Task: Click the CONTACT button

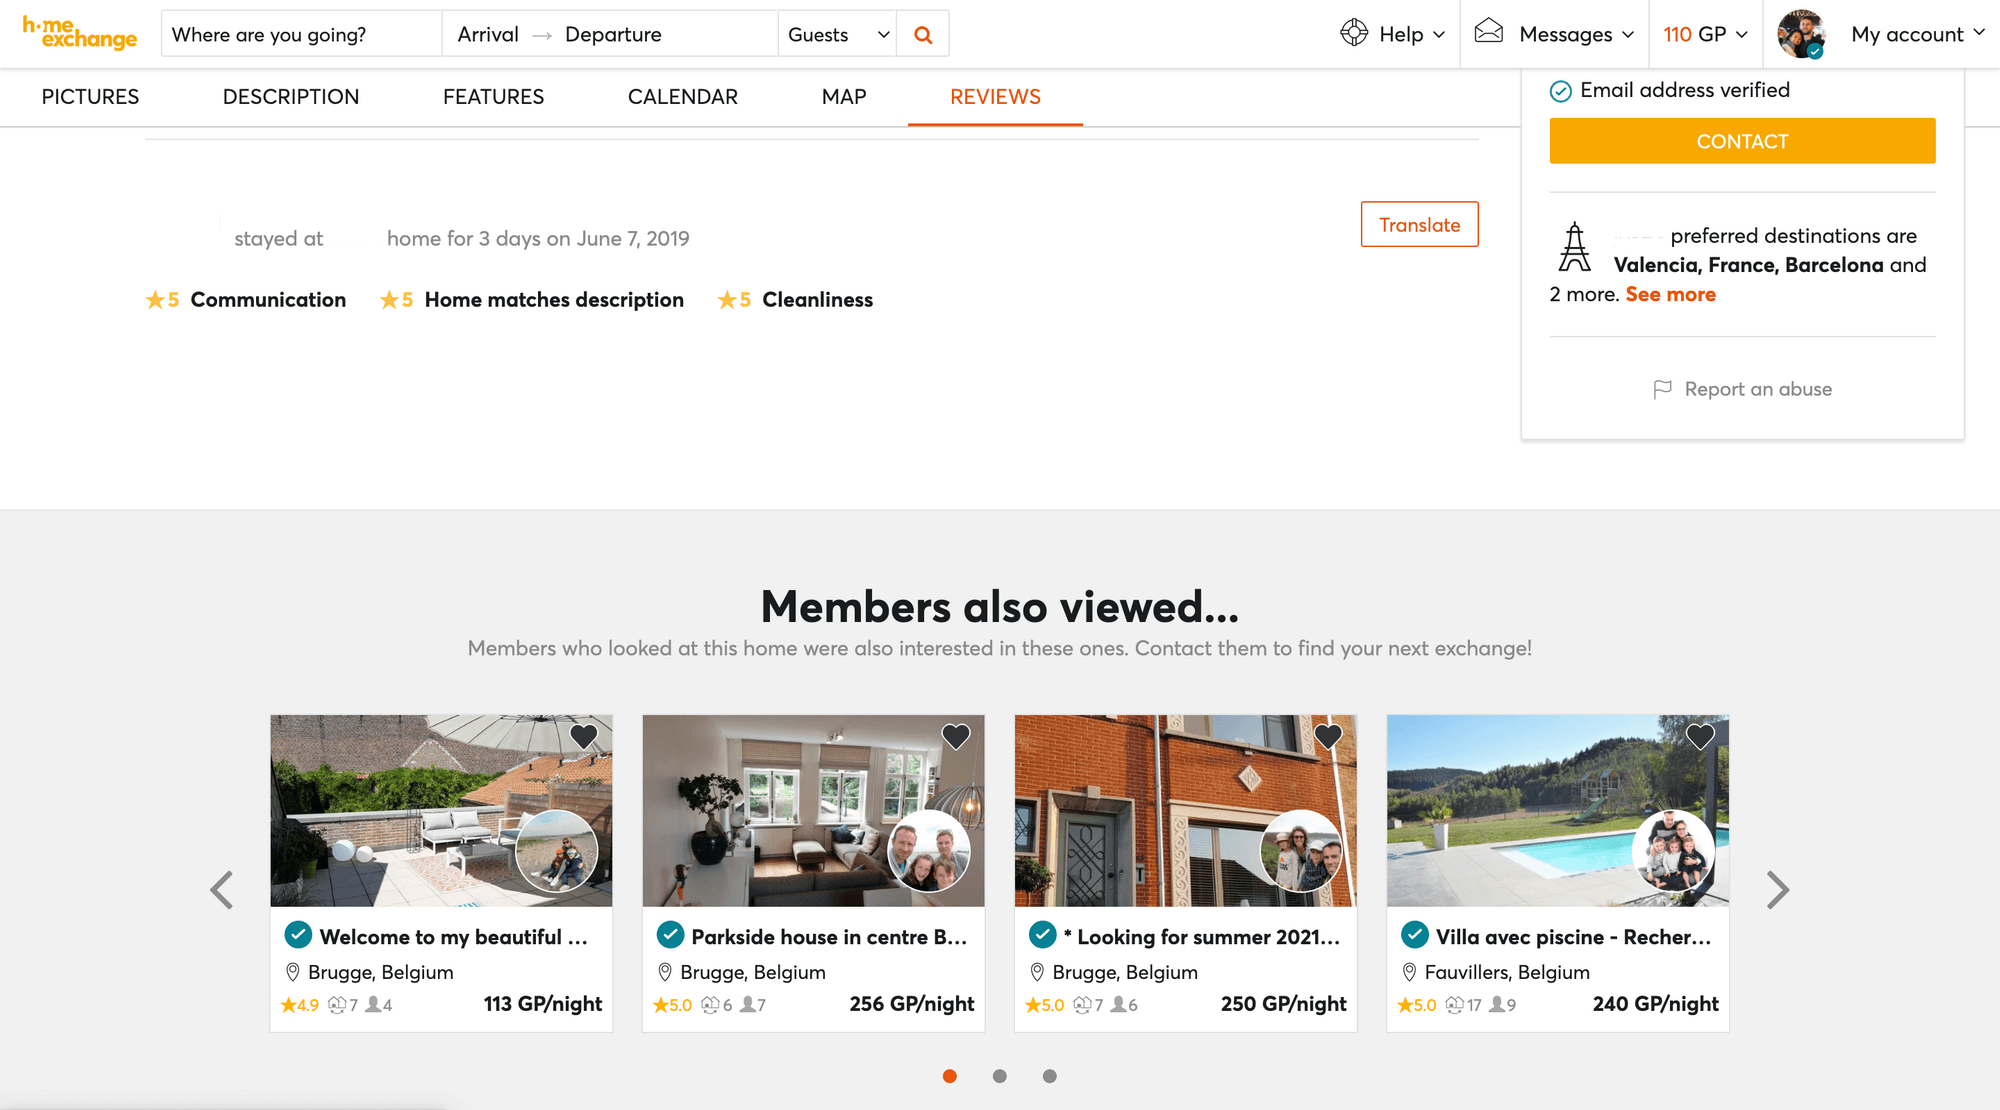Action: (1742, 141)
